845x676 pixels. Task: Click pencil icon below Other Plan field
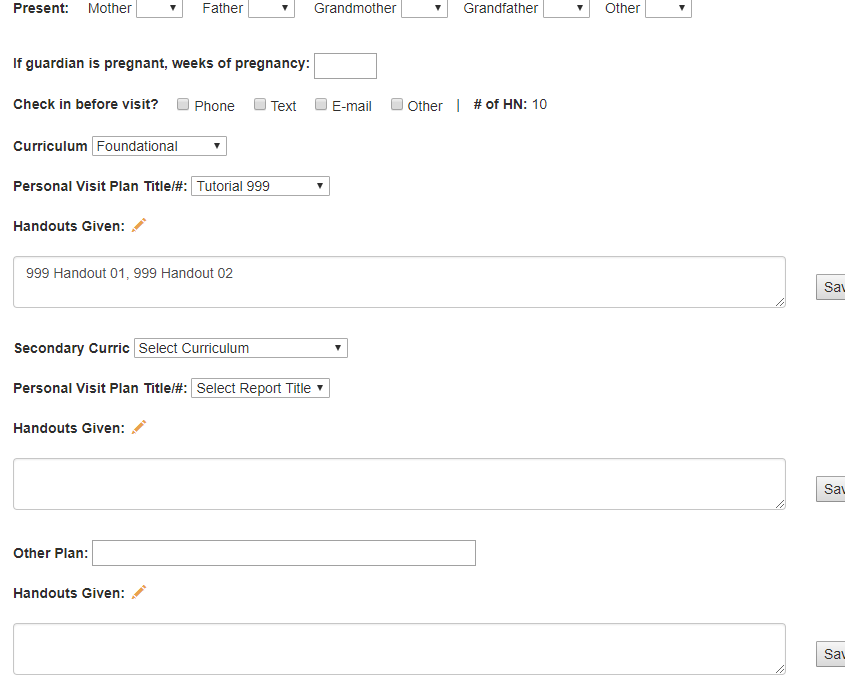coord(139,592)
